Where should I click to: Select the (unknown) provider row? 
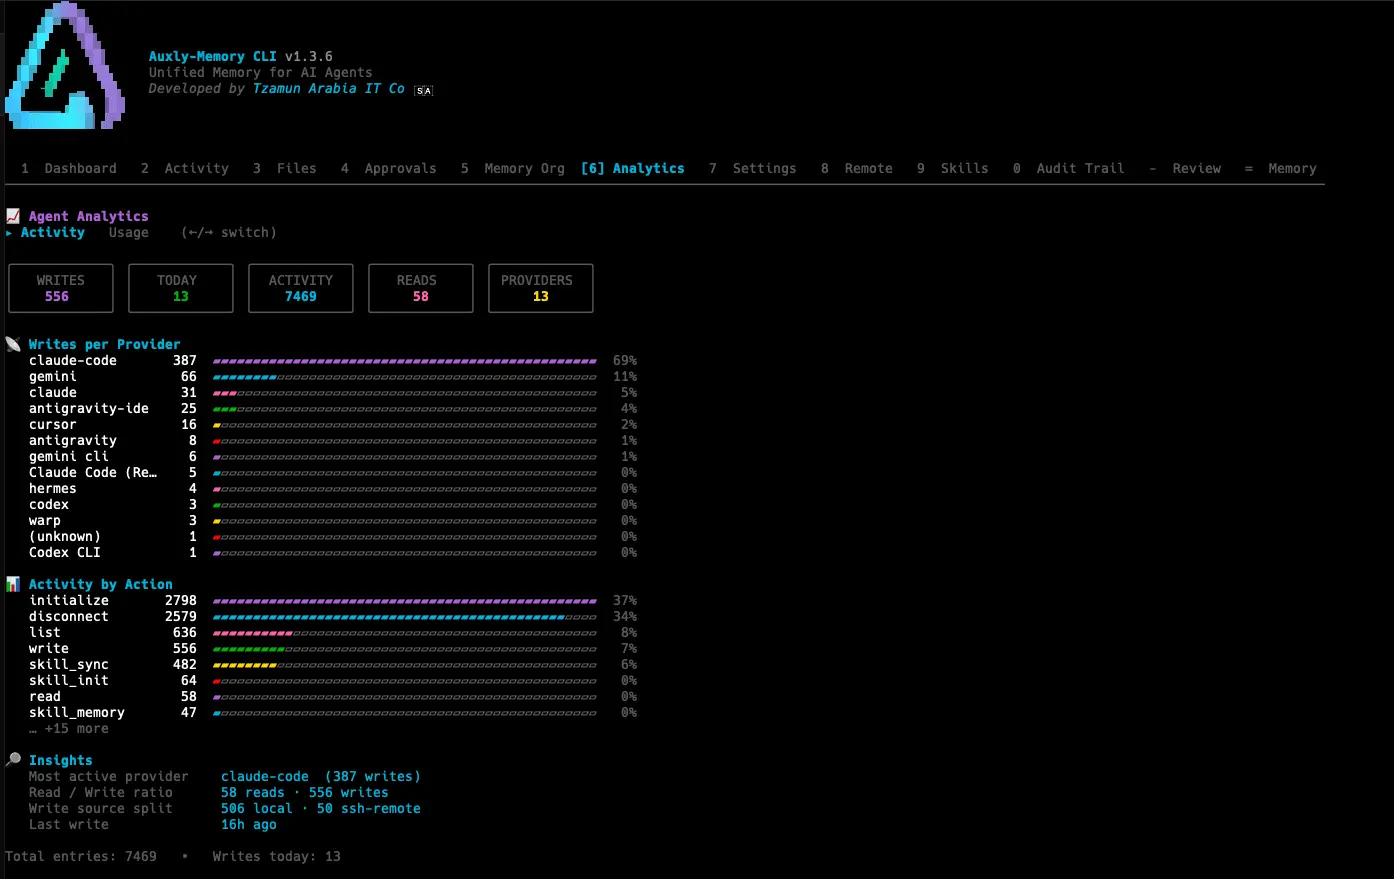[x=333, y=536]
